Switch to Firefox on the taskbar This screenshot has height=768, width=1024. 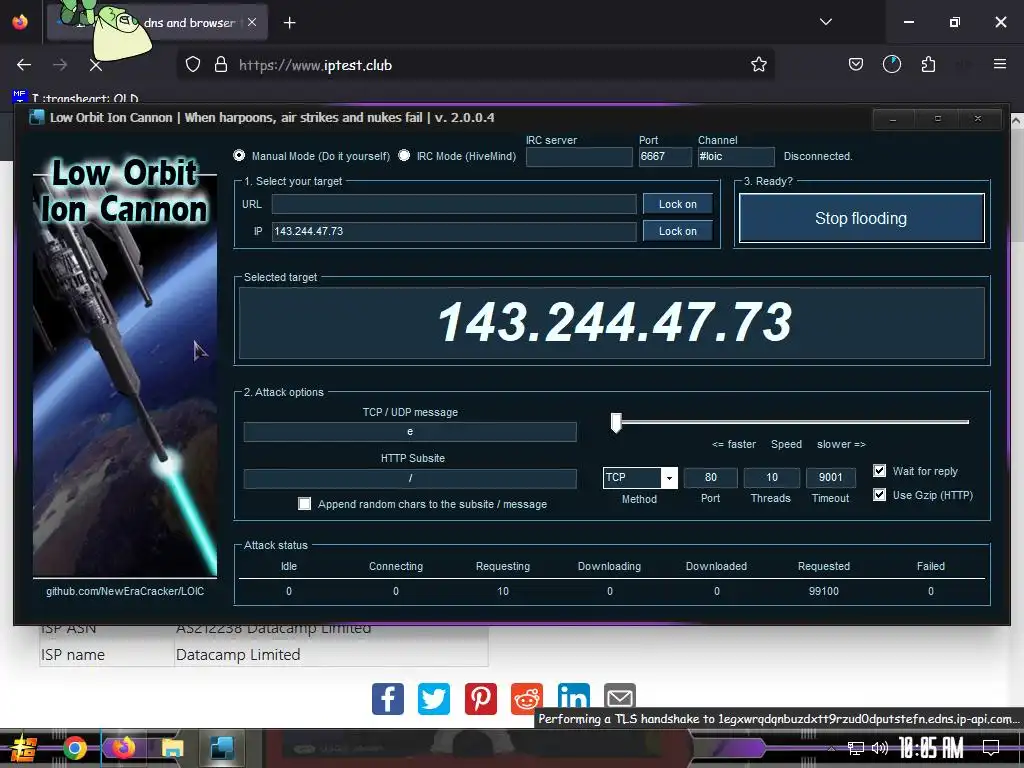[123, 748]
